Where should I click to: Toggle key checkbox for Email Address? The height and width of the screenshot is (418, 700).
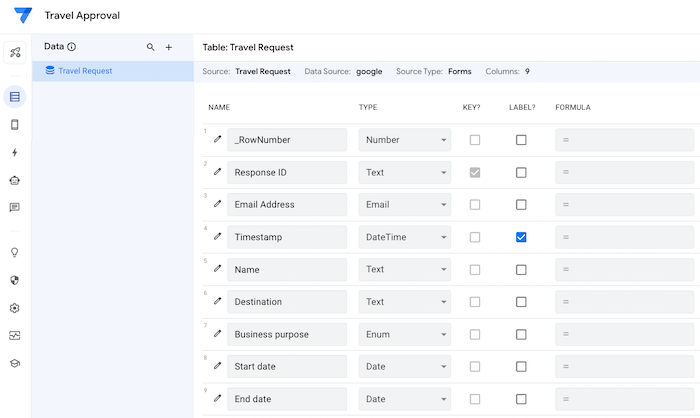[x=475, y=204]
